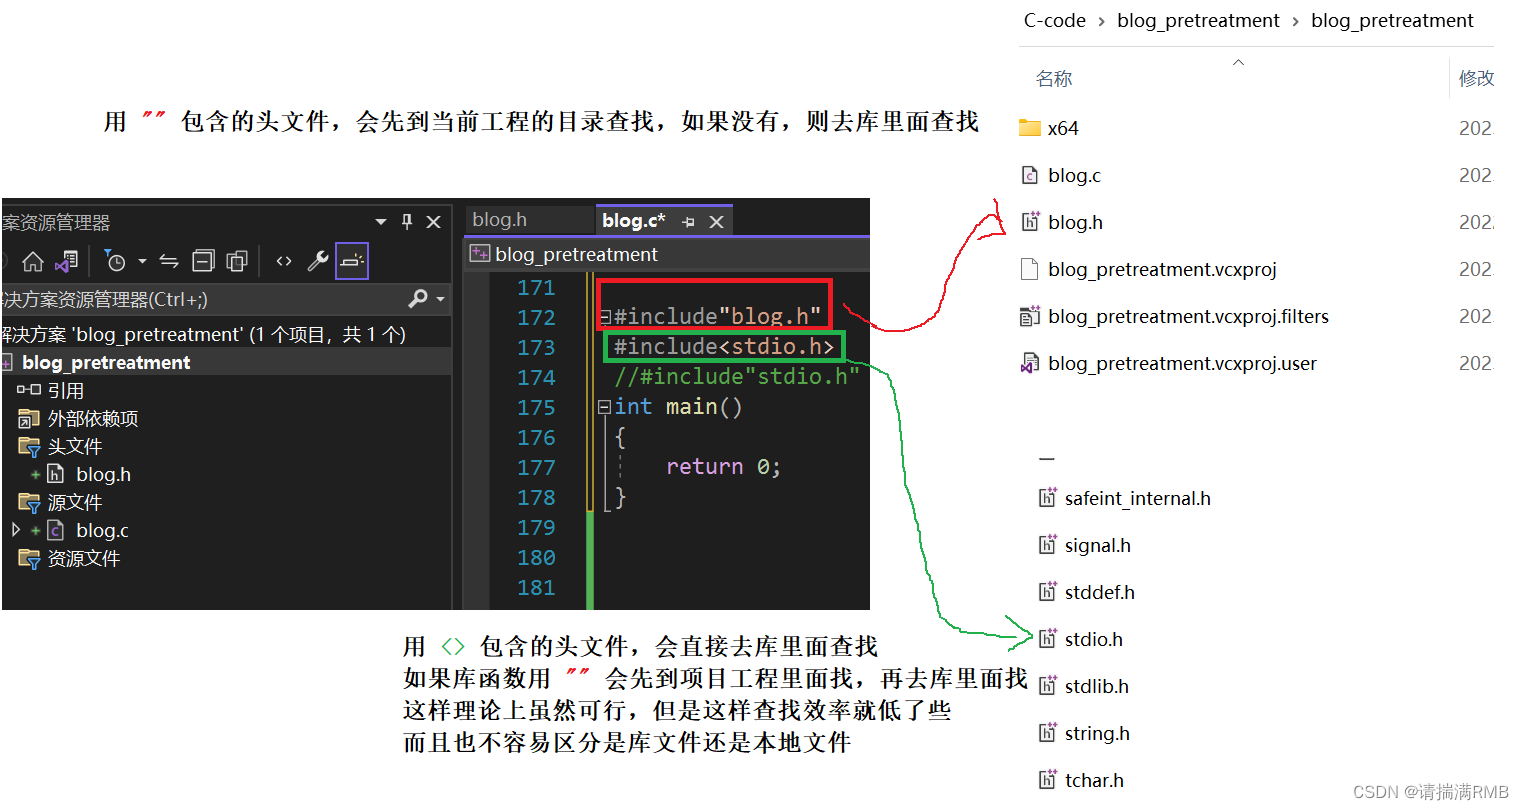Click the search magnifier icon in Solution Explorer
The height and width of the screenshot is (810, 1524).
tap(418, 298)
